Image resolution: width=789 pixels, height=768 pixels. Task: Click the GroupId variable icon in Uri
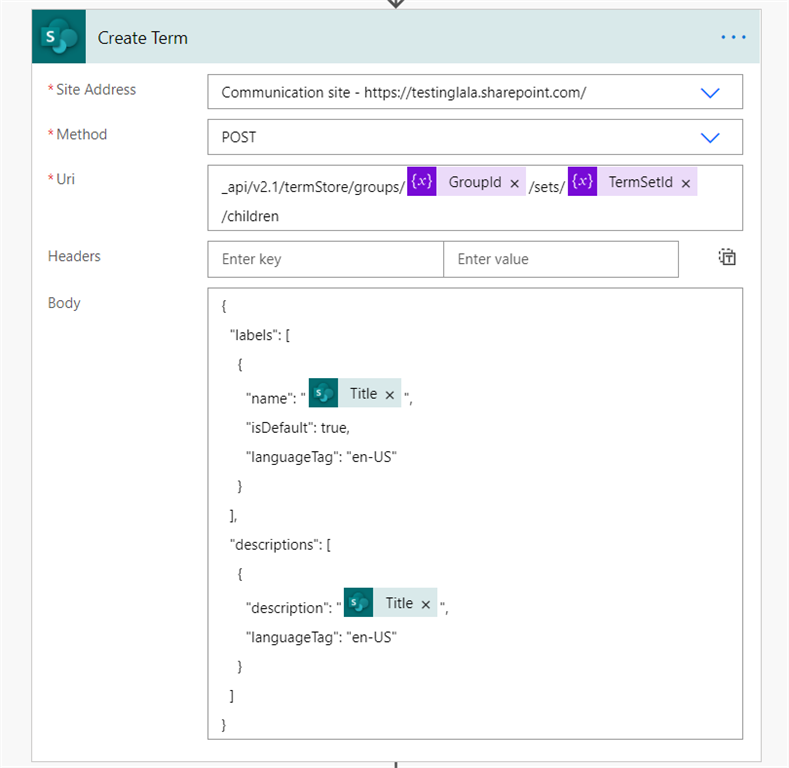pyautogui.click(x=422, y=181)
